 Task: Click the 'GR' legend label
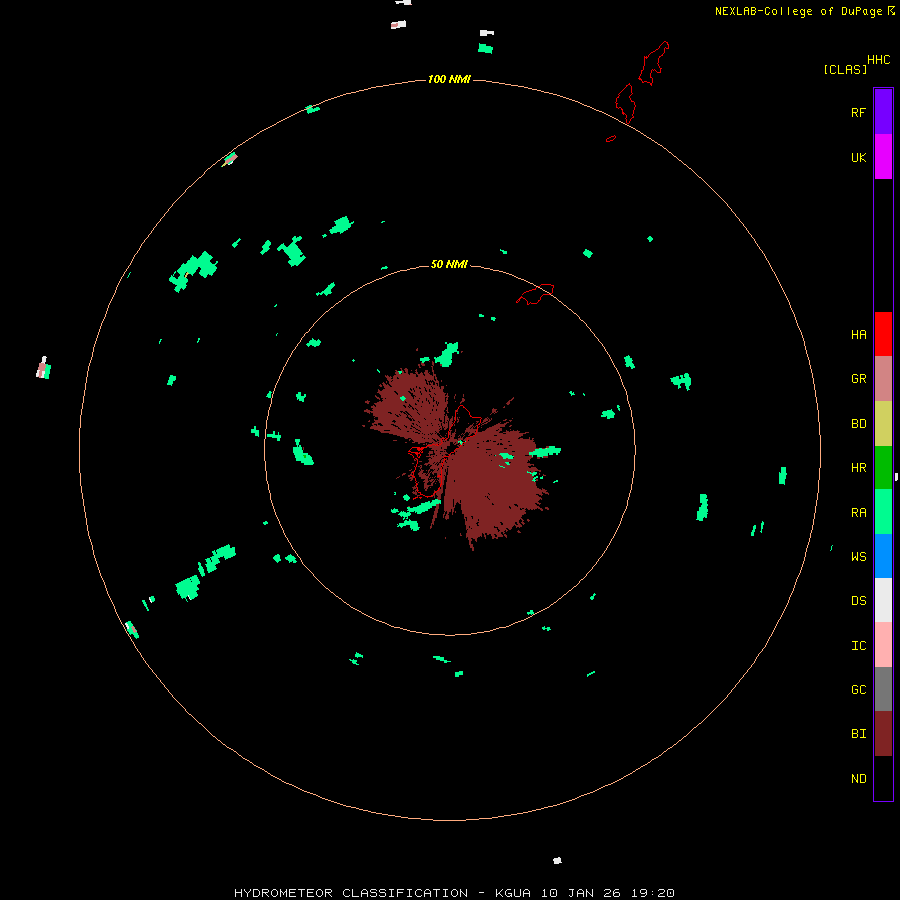pyautogui.click(x=858, y=379)
